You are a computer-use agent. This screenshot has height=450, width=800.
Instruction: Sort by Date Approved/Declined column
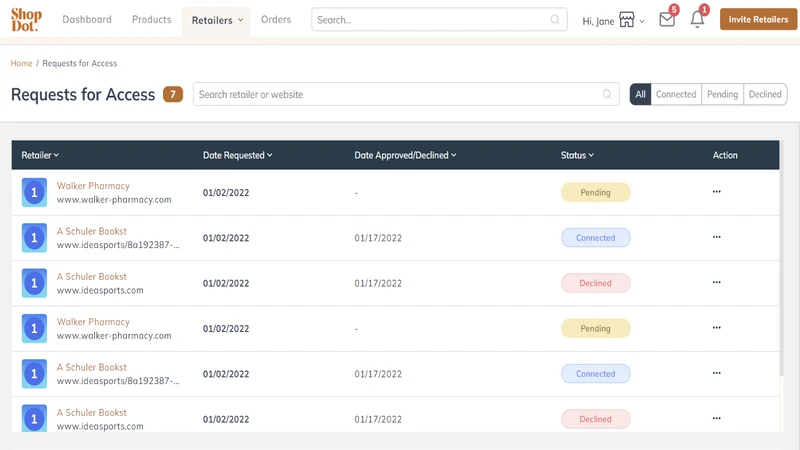point(405,155)
